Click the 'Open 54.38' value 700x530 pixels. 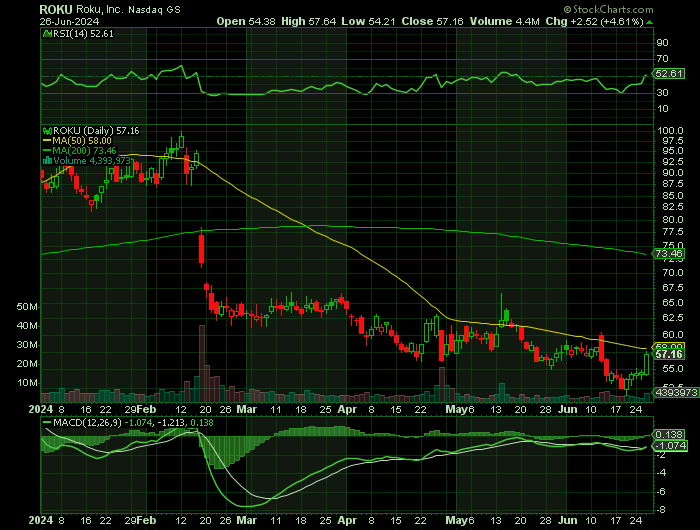point(246,21)
